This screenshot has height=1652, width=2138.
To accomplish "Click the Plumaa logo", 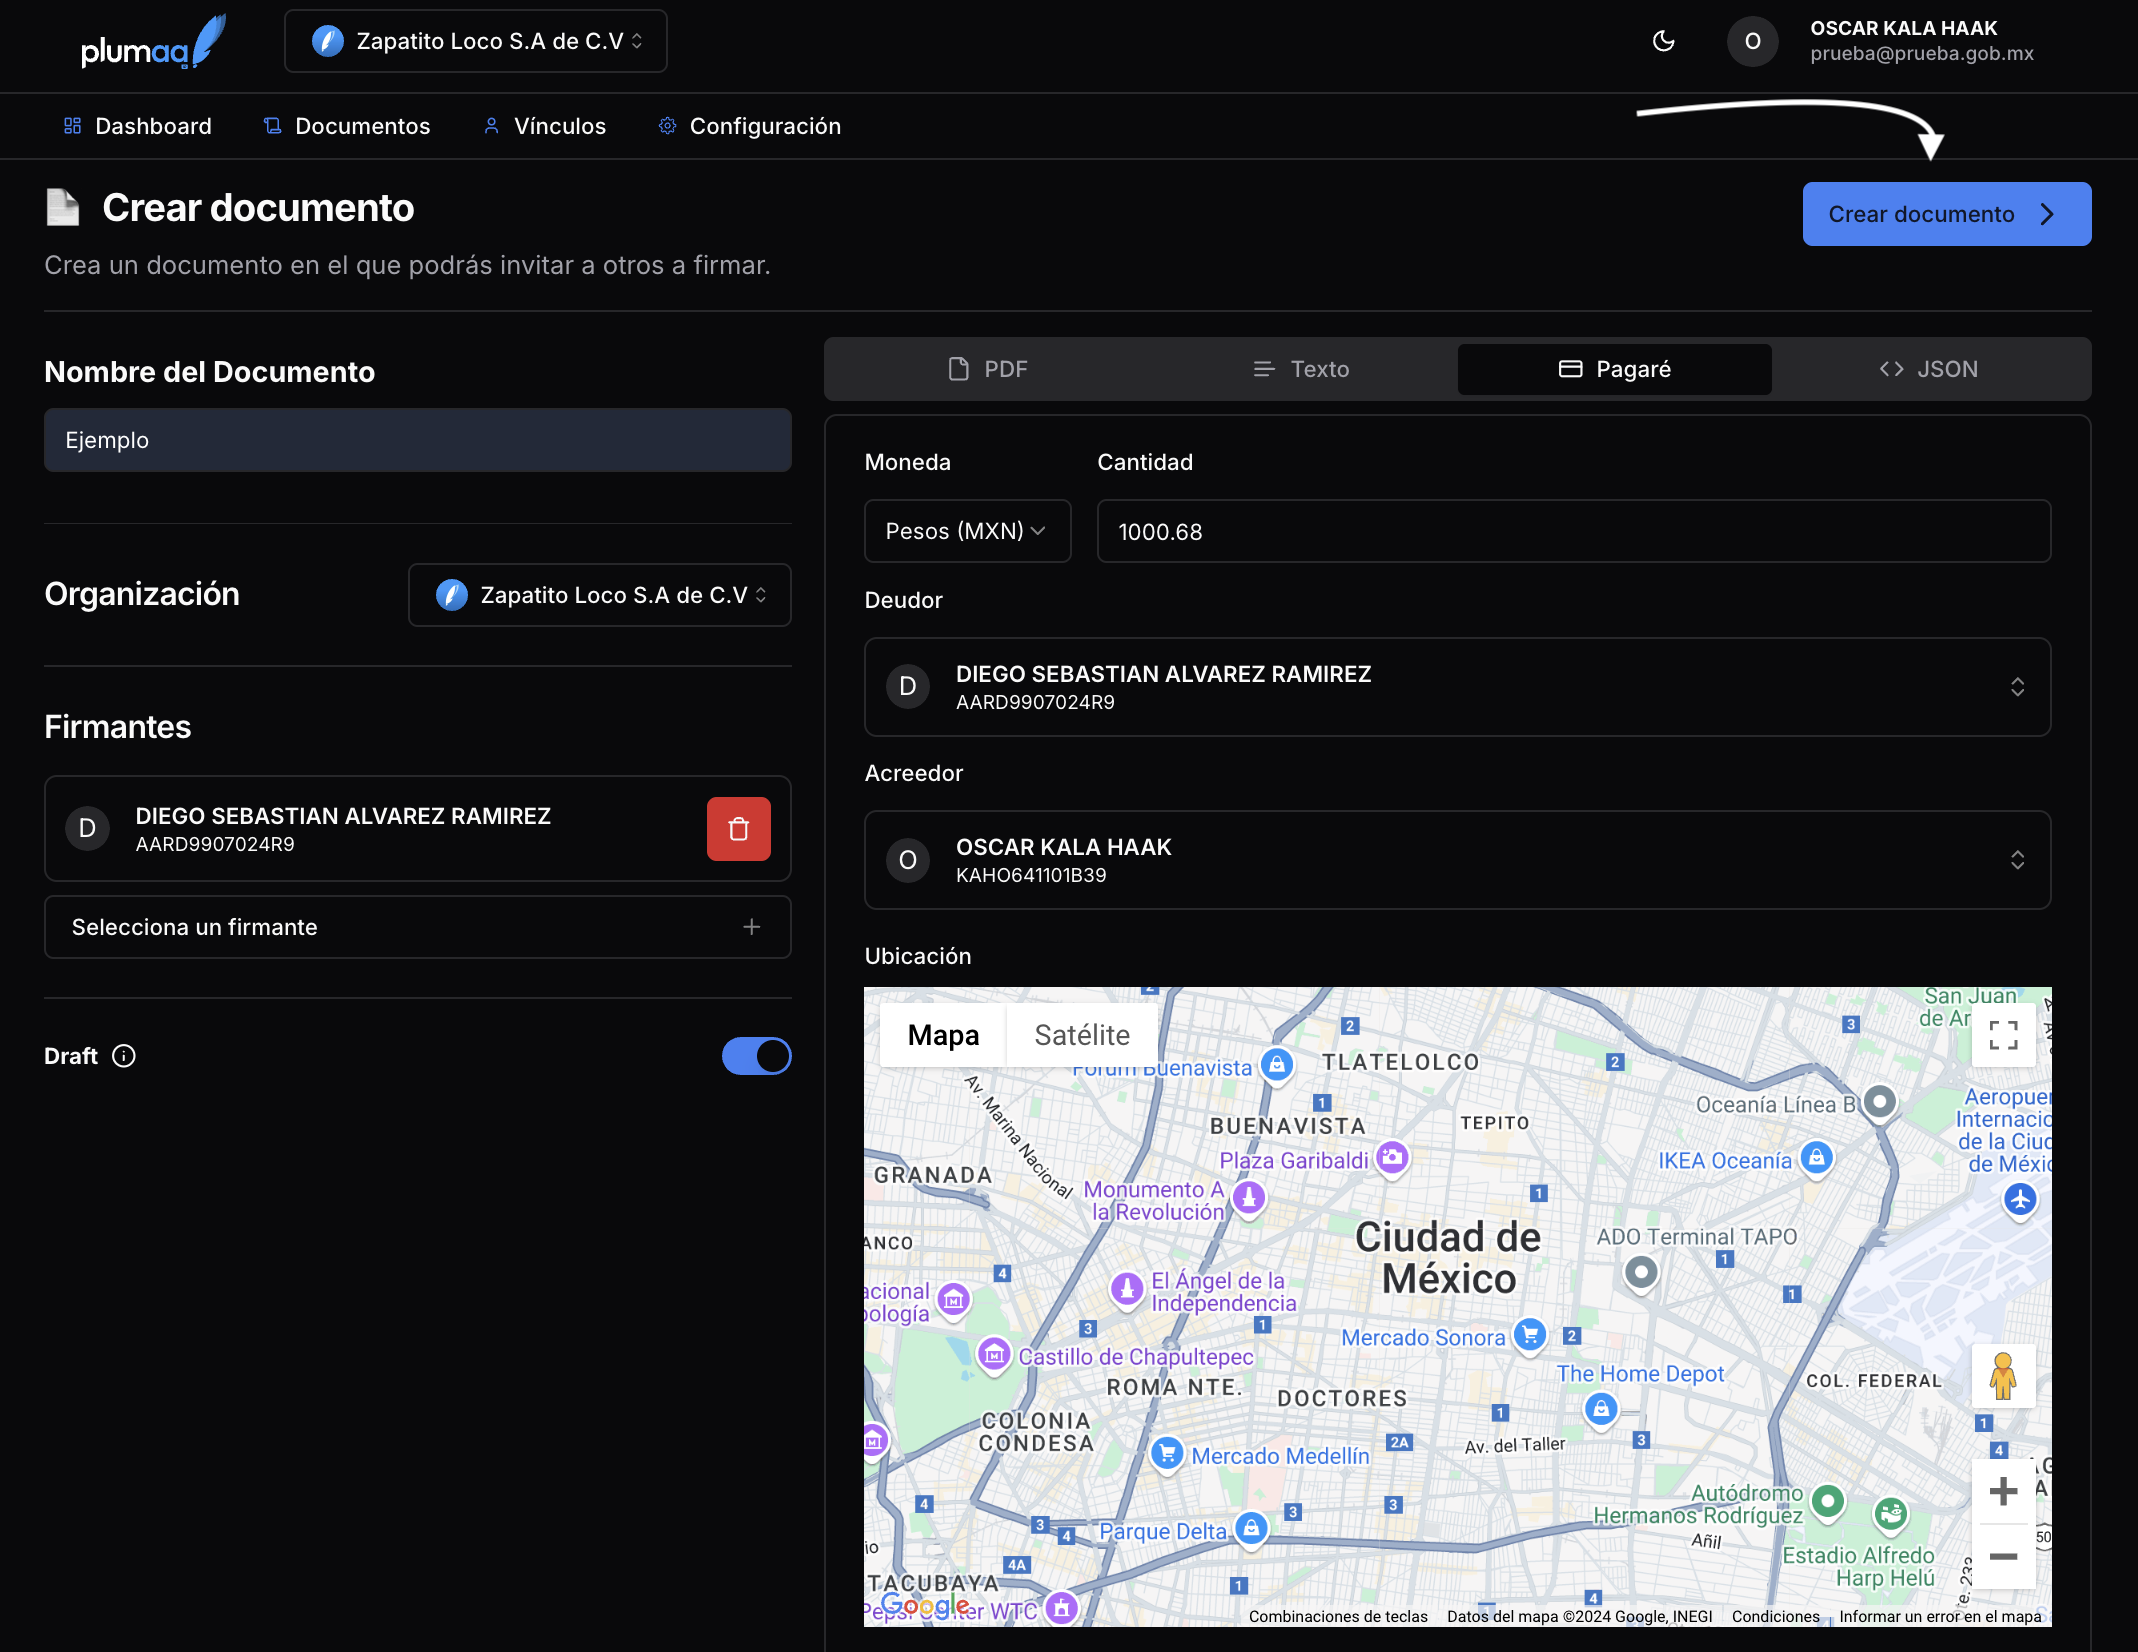I will 152,43.
